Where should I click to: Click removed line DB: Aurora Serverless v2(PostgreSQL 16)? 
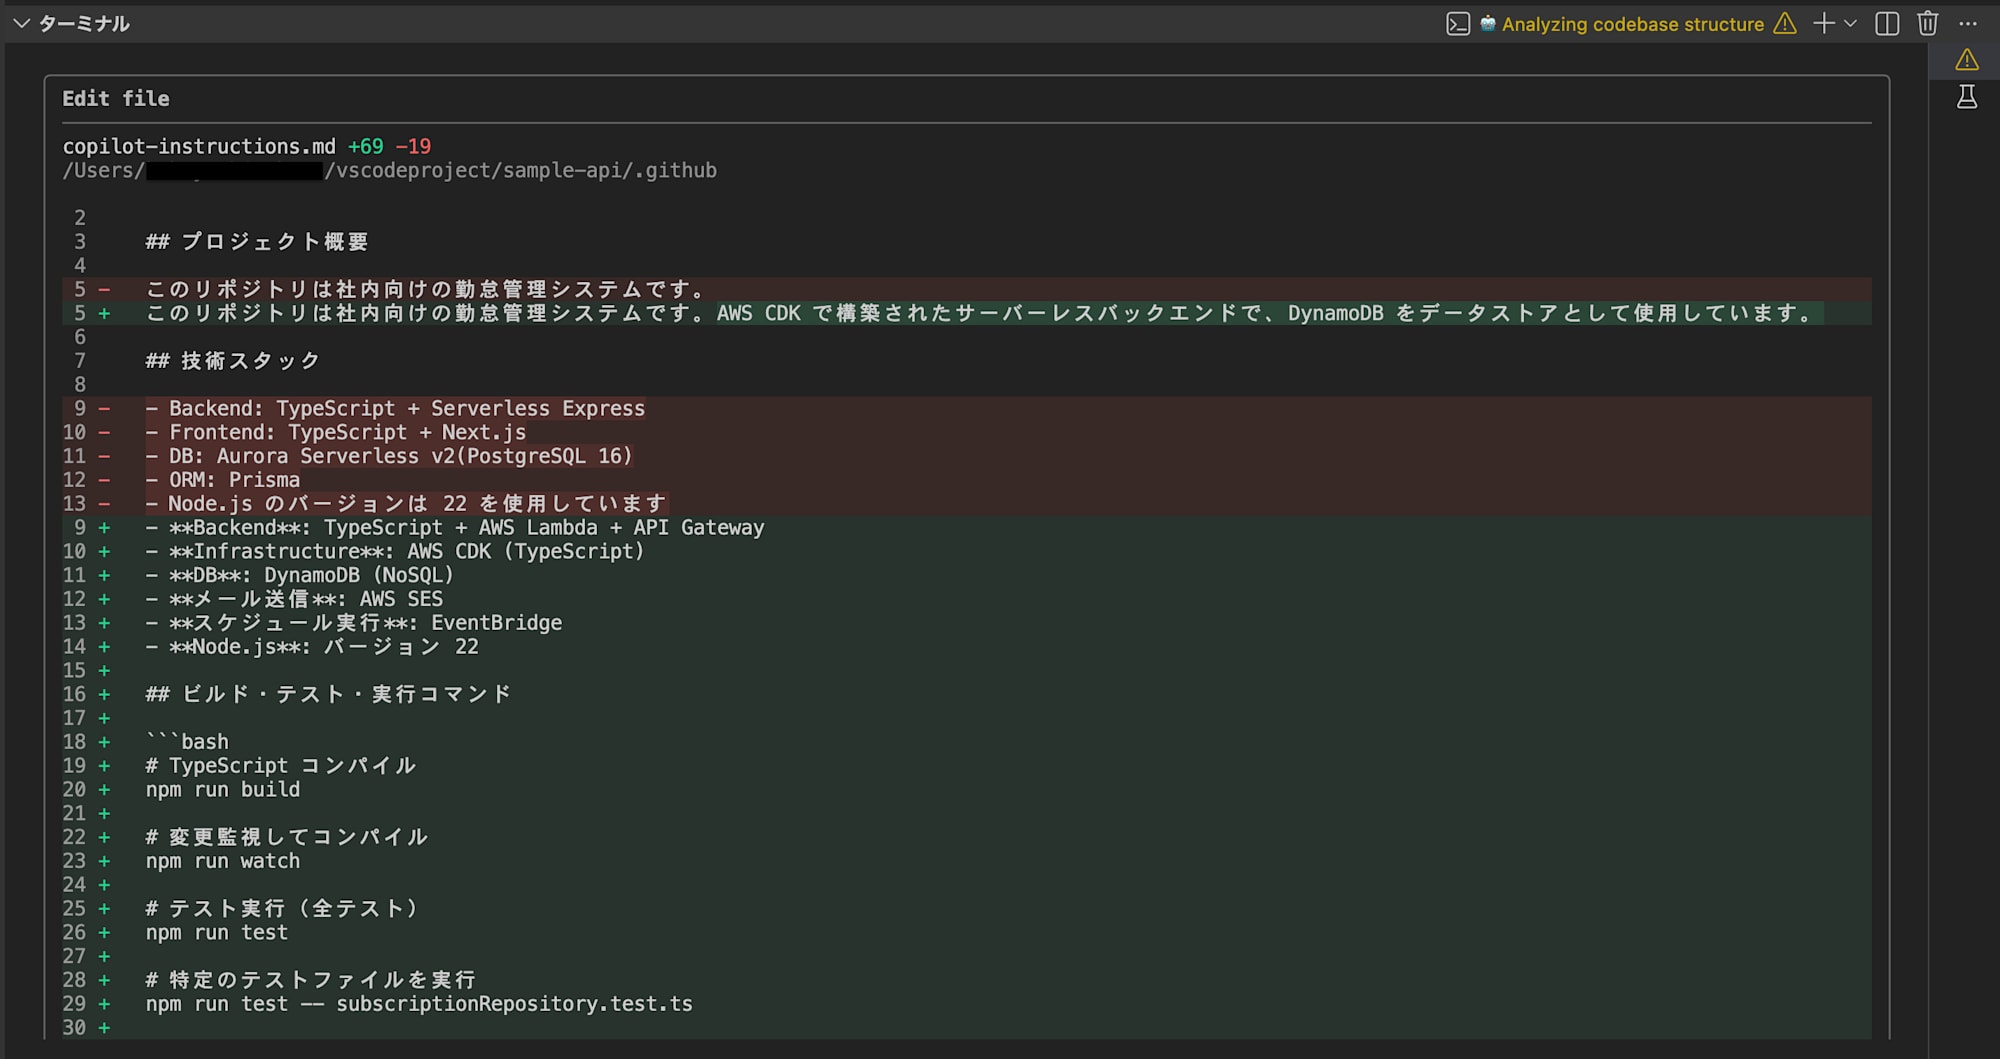[389, 456]
